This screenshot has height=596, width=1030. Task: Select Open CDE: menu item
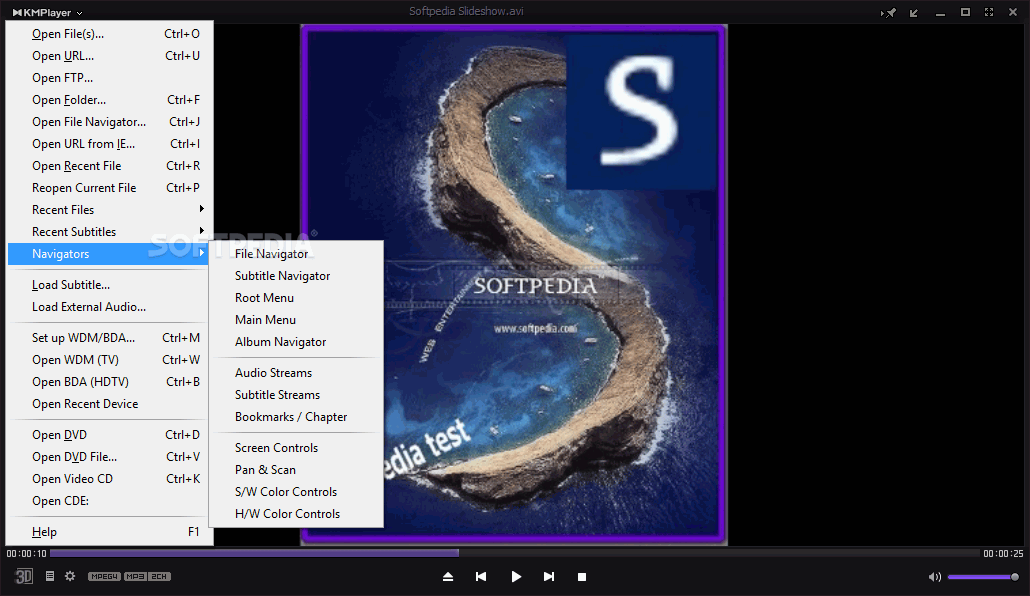point(110,501)
